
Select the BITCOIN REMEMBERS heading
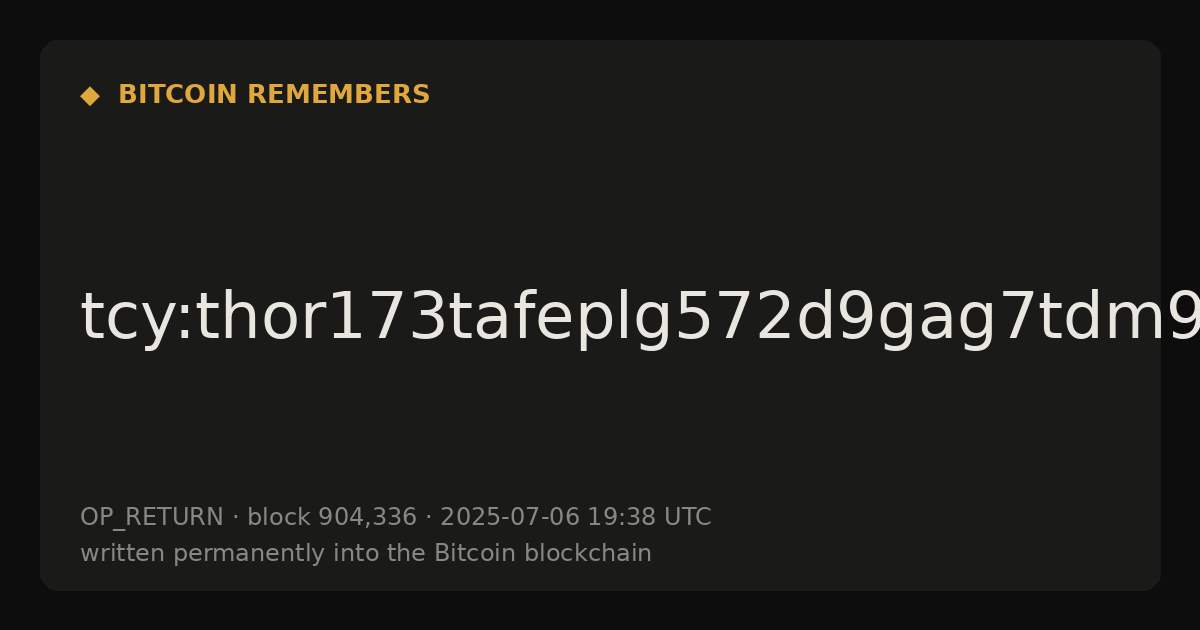point(274,95)
